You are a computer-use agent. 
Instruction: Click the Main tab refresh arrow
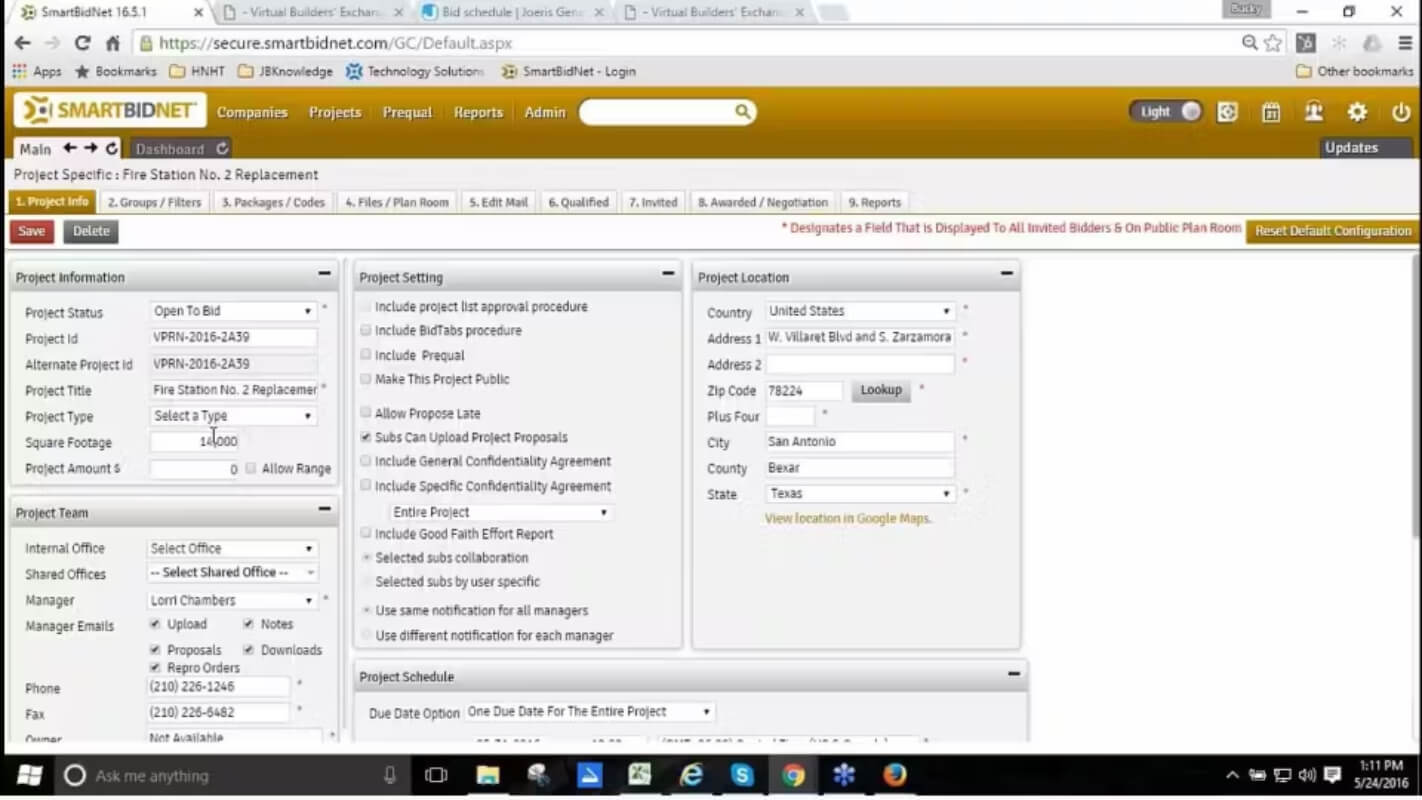click(112, 148)
